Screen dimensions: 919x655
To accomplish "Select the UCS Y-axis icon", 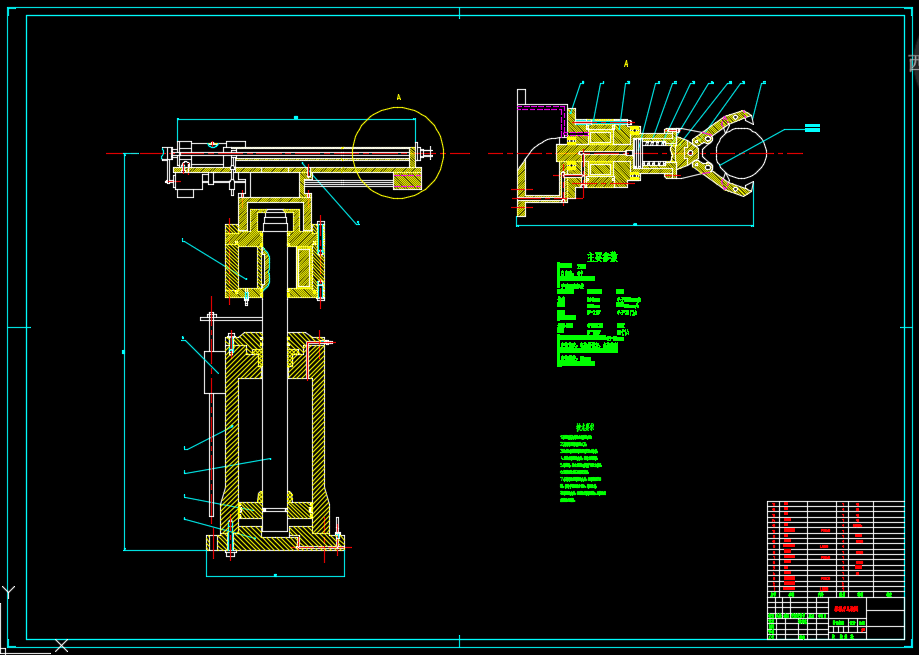I will (8, 592).
